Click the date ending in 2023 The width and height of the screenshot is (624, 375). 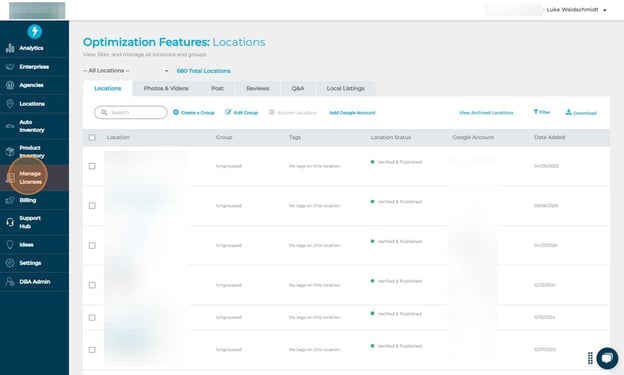[544, 350]
